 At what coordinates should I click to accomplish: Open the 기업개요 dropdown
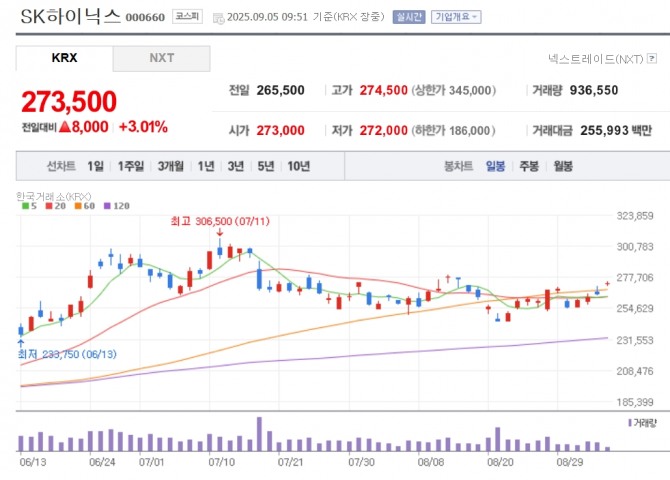pos(456,17)
